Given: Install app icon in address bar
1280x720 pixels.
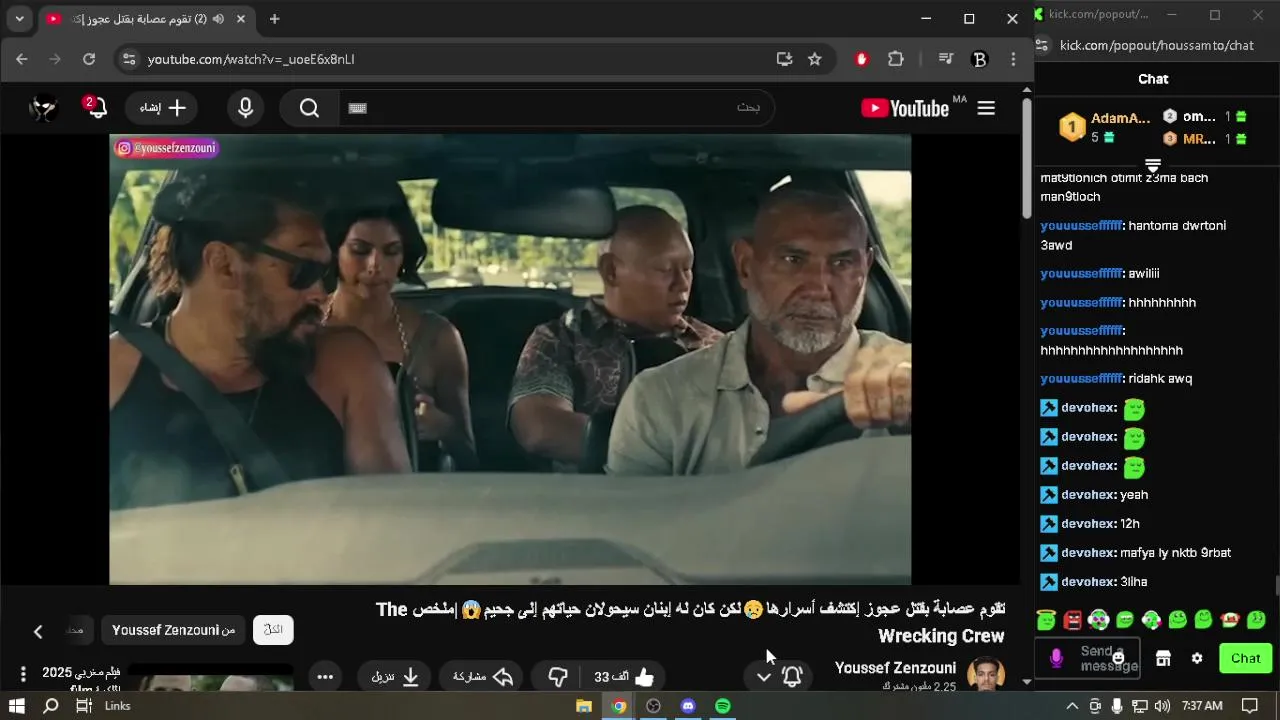Looking at the screenshot, I should (784, 59).
